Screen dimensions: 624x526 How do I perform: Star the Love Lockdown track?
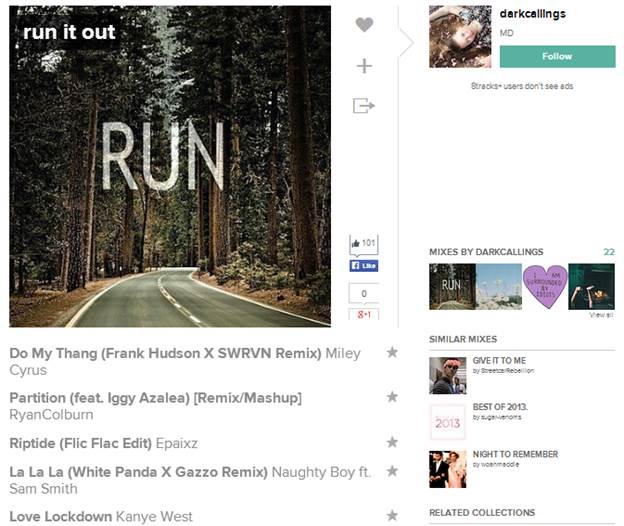tap(392, 516)
